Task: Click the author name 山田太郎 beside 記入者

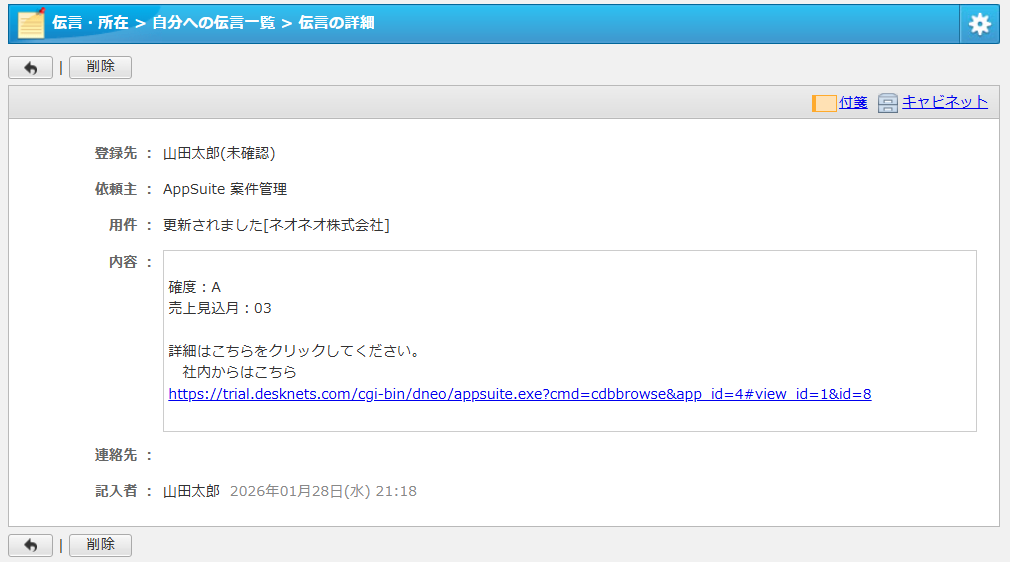Action: 191,491
